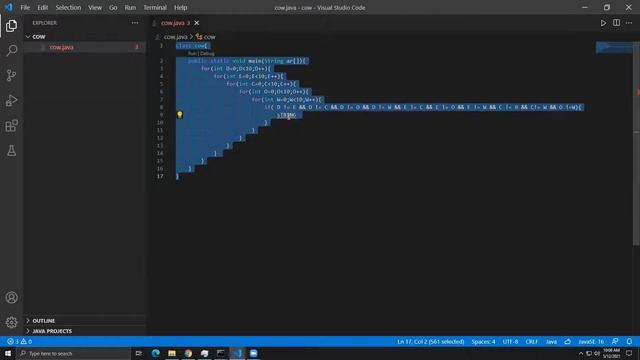Open Microsoft Edge from the taskbar
Screen dimensions: 640x360
tap(156, 353)
